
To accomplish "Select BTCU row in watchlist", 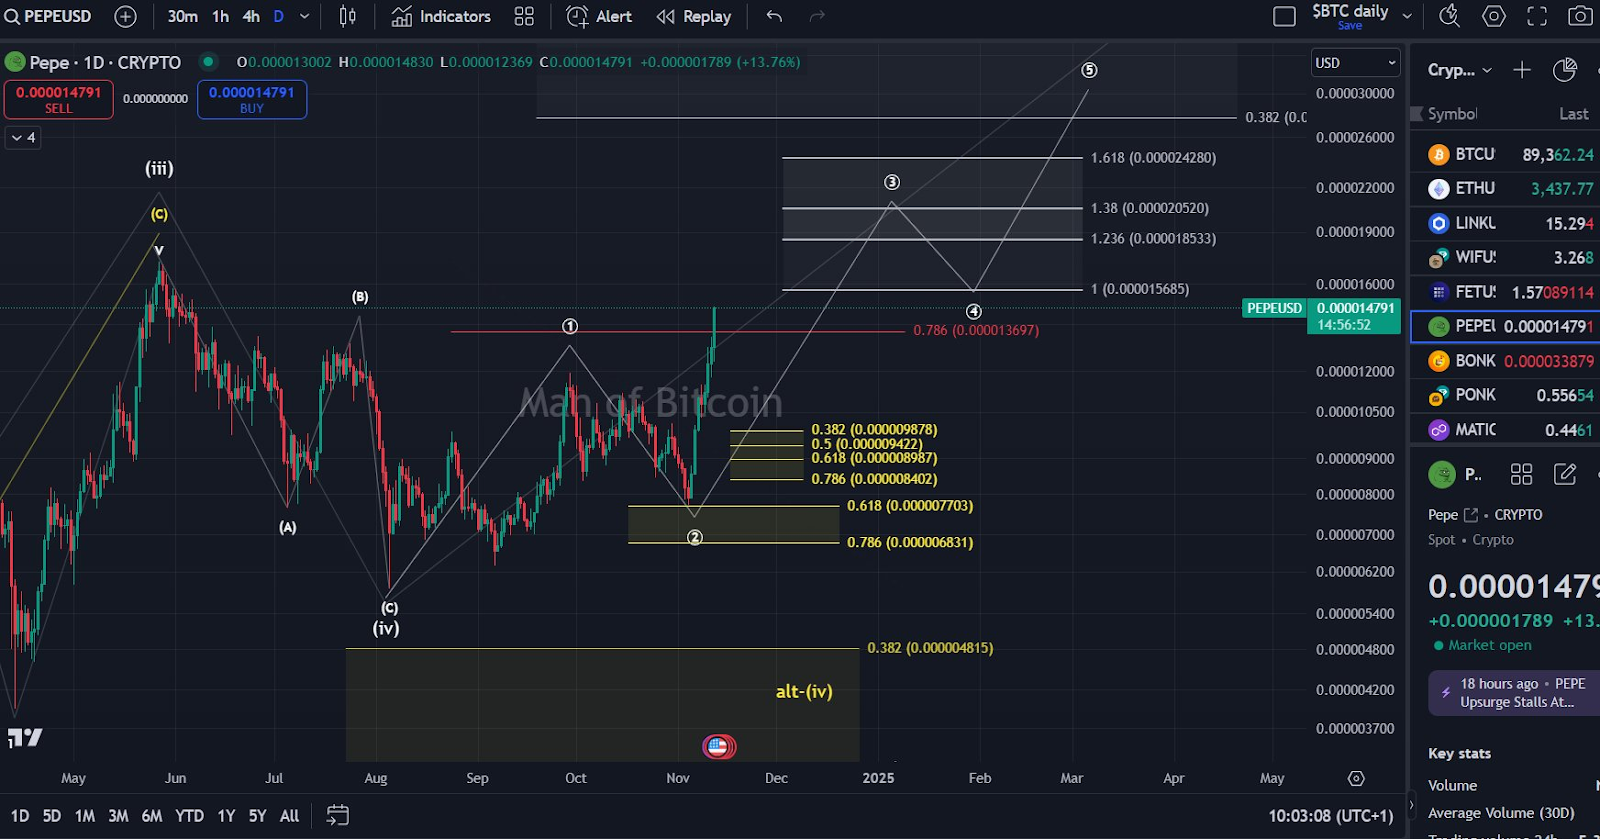I will point(1505,154).
